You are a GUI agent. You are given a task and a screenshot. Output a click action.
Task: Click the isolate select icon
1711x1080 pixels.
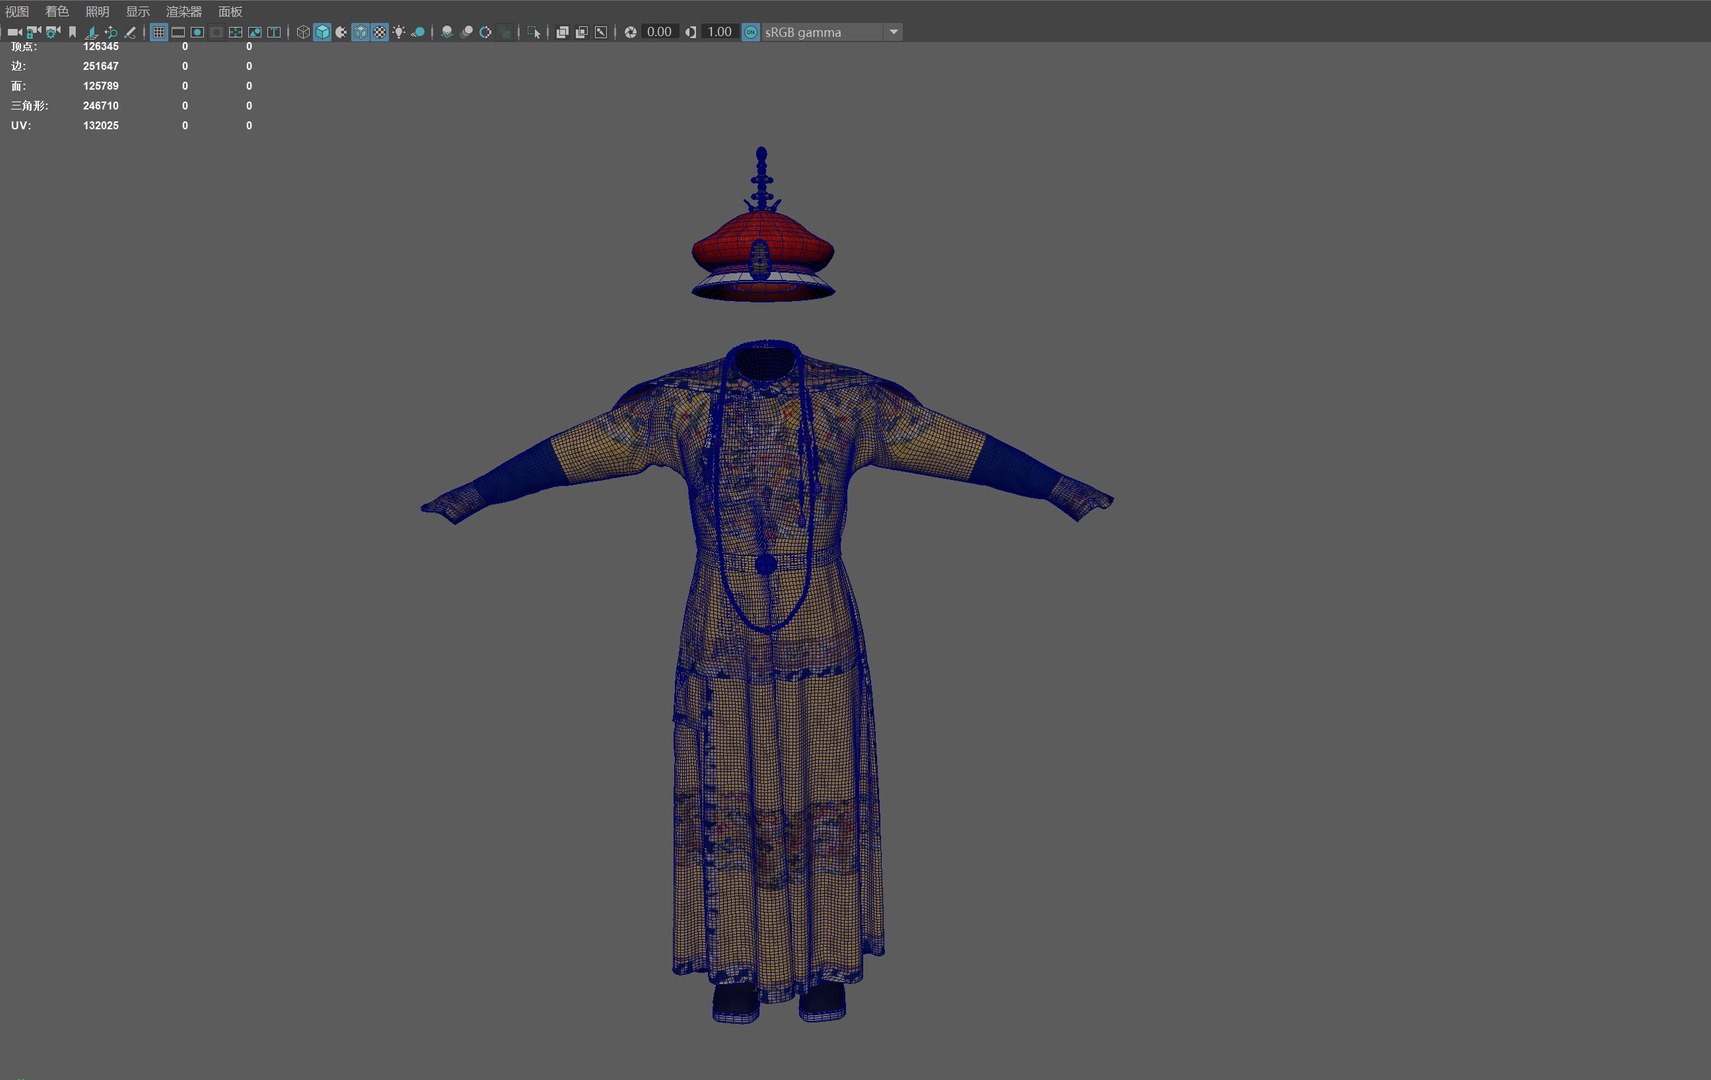pos(534,32)
